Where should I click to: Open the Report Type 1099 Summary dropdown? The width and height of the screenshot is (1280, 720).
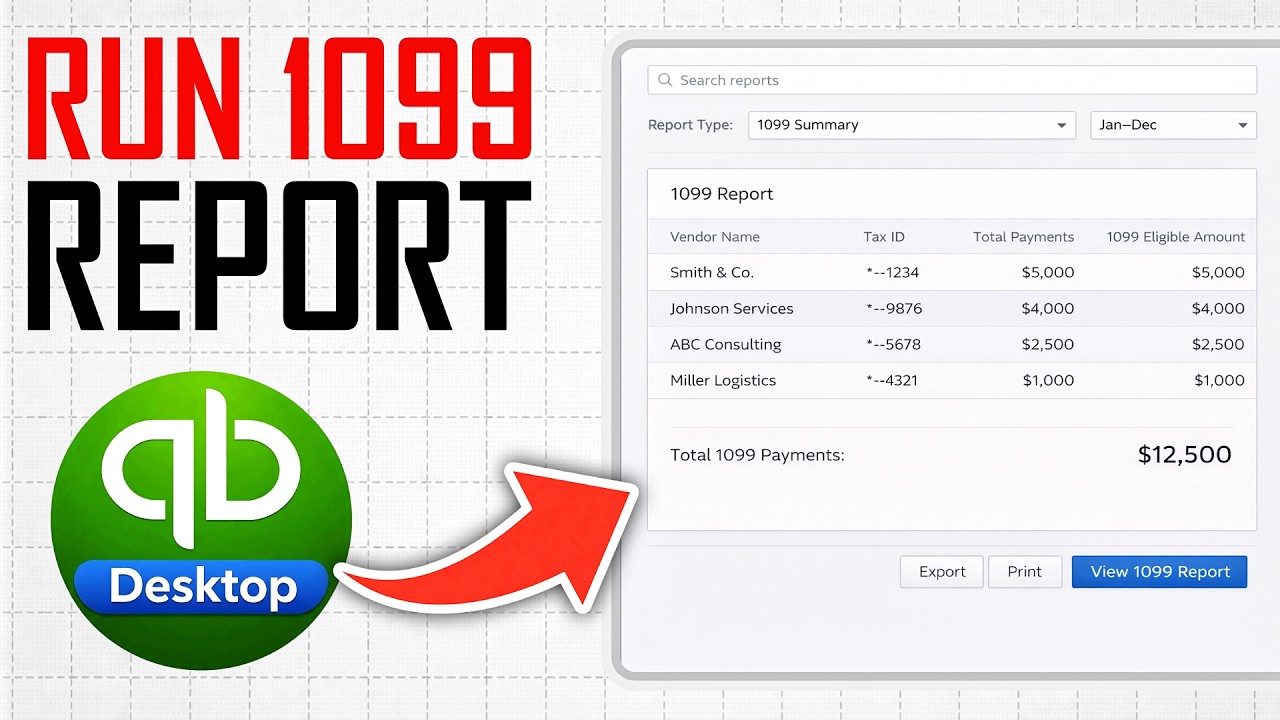click(x=912, y=125)
